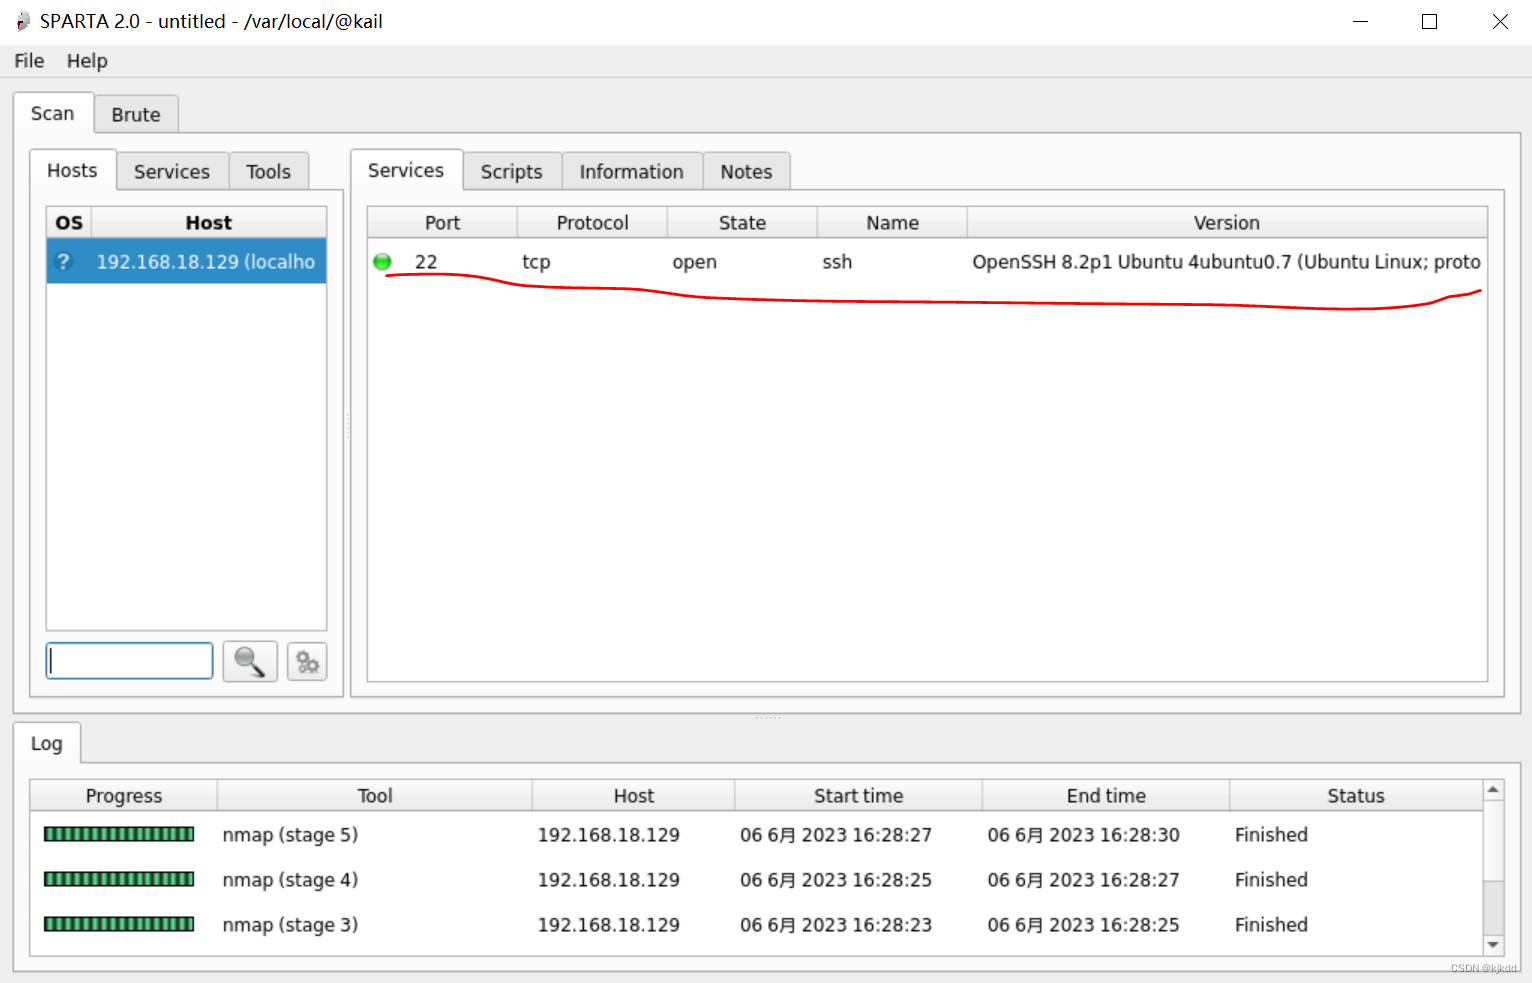Click Status column header in log
The width and height of the screenshot is (1532, 983).
click(1356, 795)
